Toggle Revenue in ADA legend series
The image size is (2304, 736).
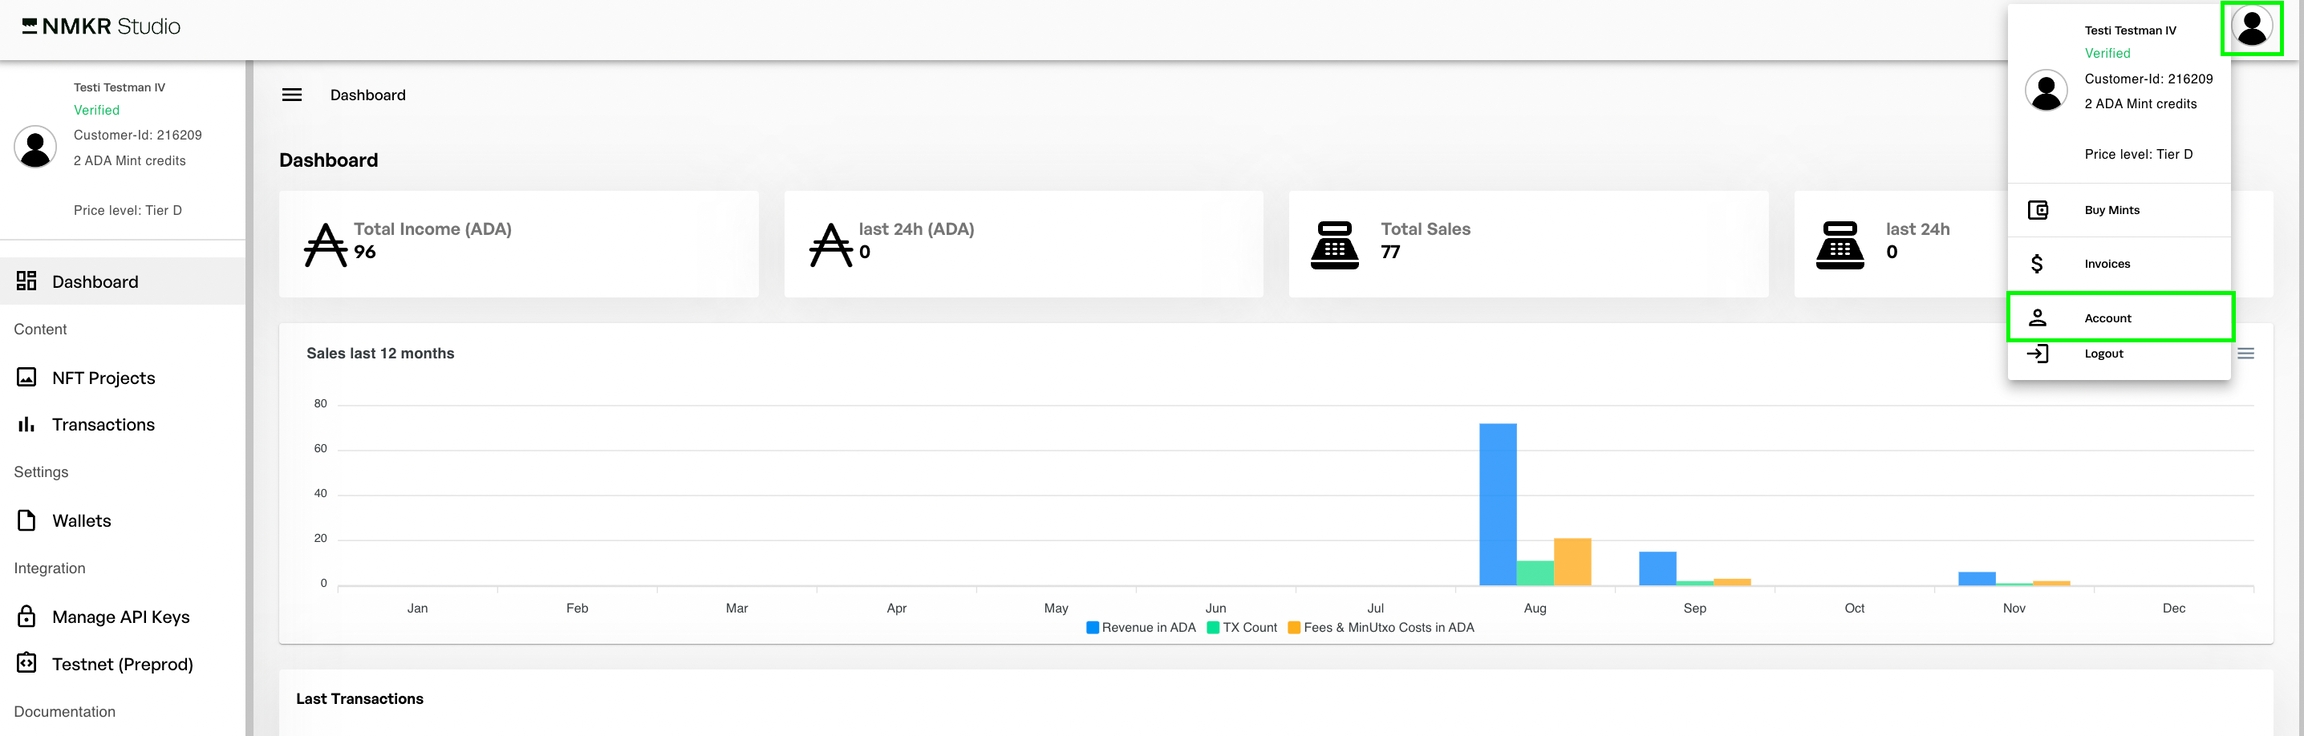[x=1141, y=628]
